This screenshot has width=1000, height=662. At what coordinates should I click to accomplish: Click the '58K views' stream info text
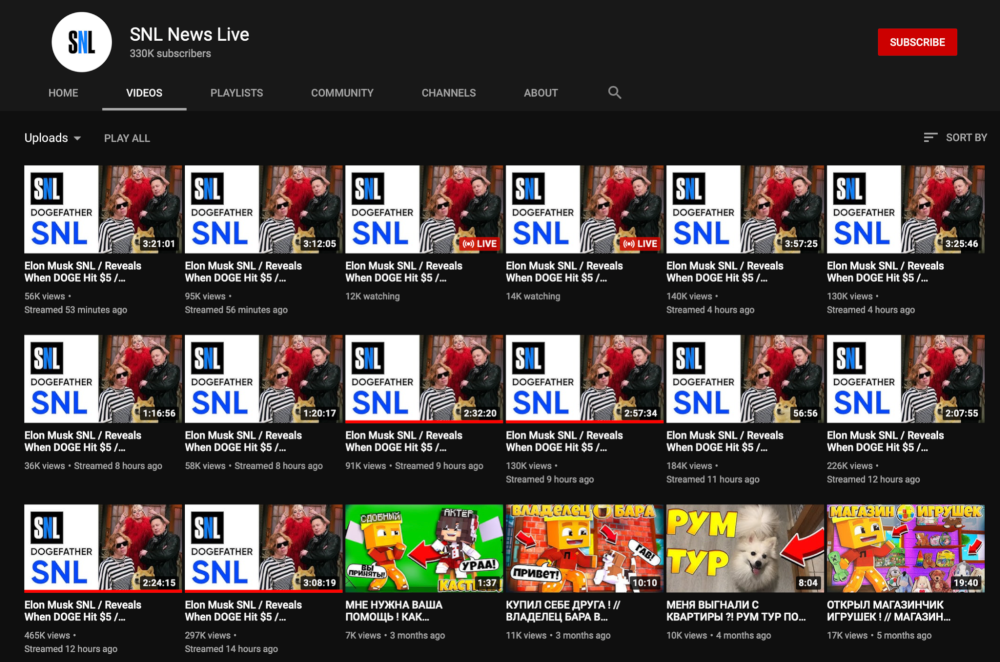(x=254, y=466)
